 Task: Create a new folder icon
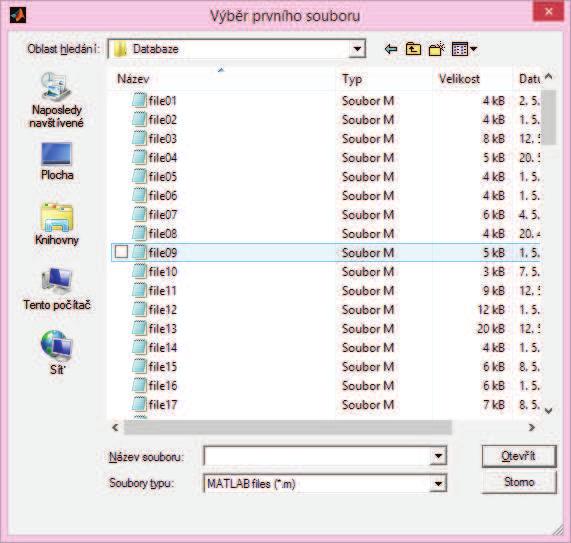click(x=437, y=49)
